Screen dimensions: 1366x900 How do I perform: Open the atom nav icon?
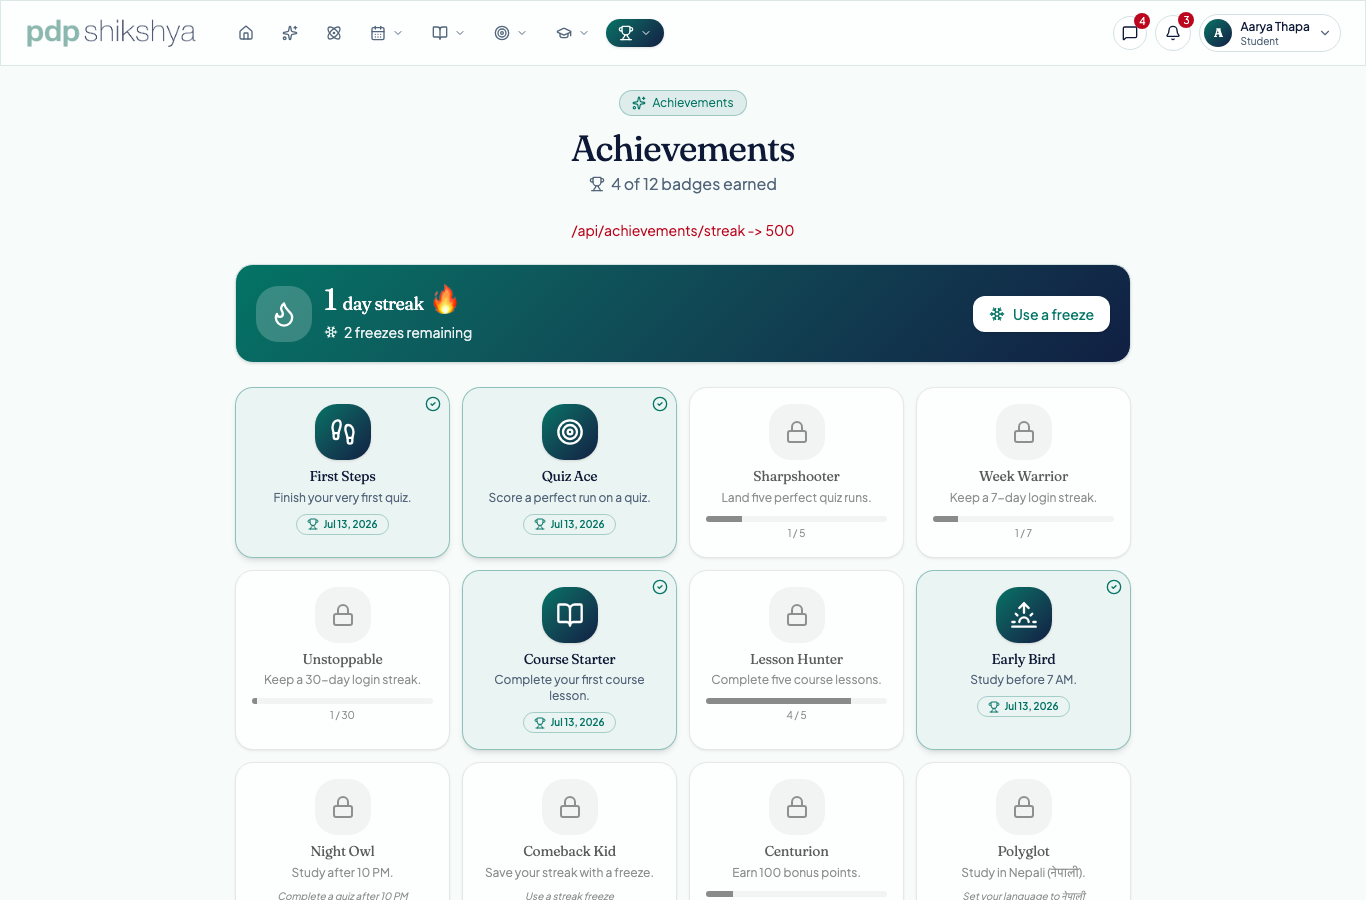click(334, 33)
